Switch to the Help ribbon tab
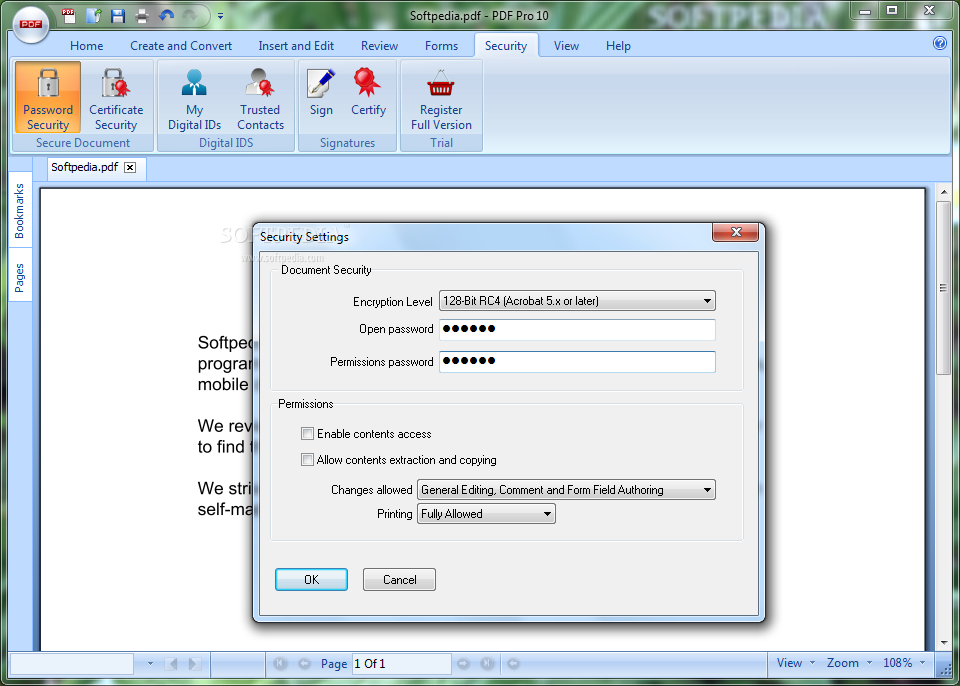Viewport: 960px width, 686px height. (618, 45)
